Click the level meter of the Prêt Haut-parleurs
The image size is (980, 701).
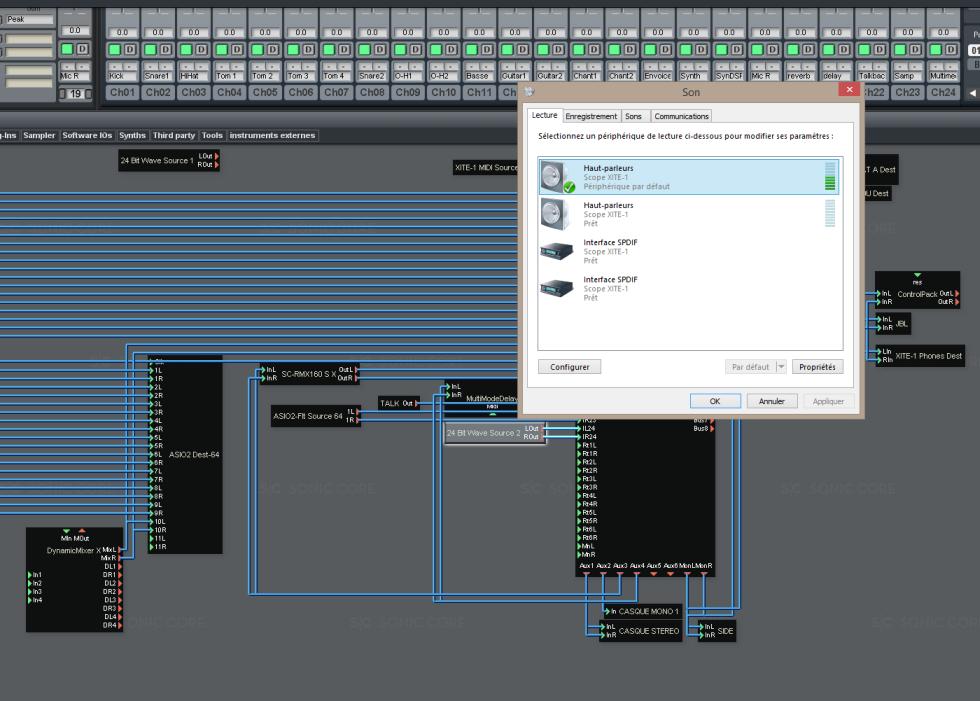(830, 213)
